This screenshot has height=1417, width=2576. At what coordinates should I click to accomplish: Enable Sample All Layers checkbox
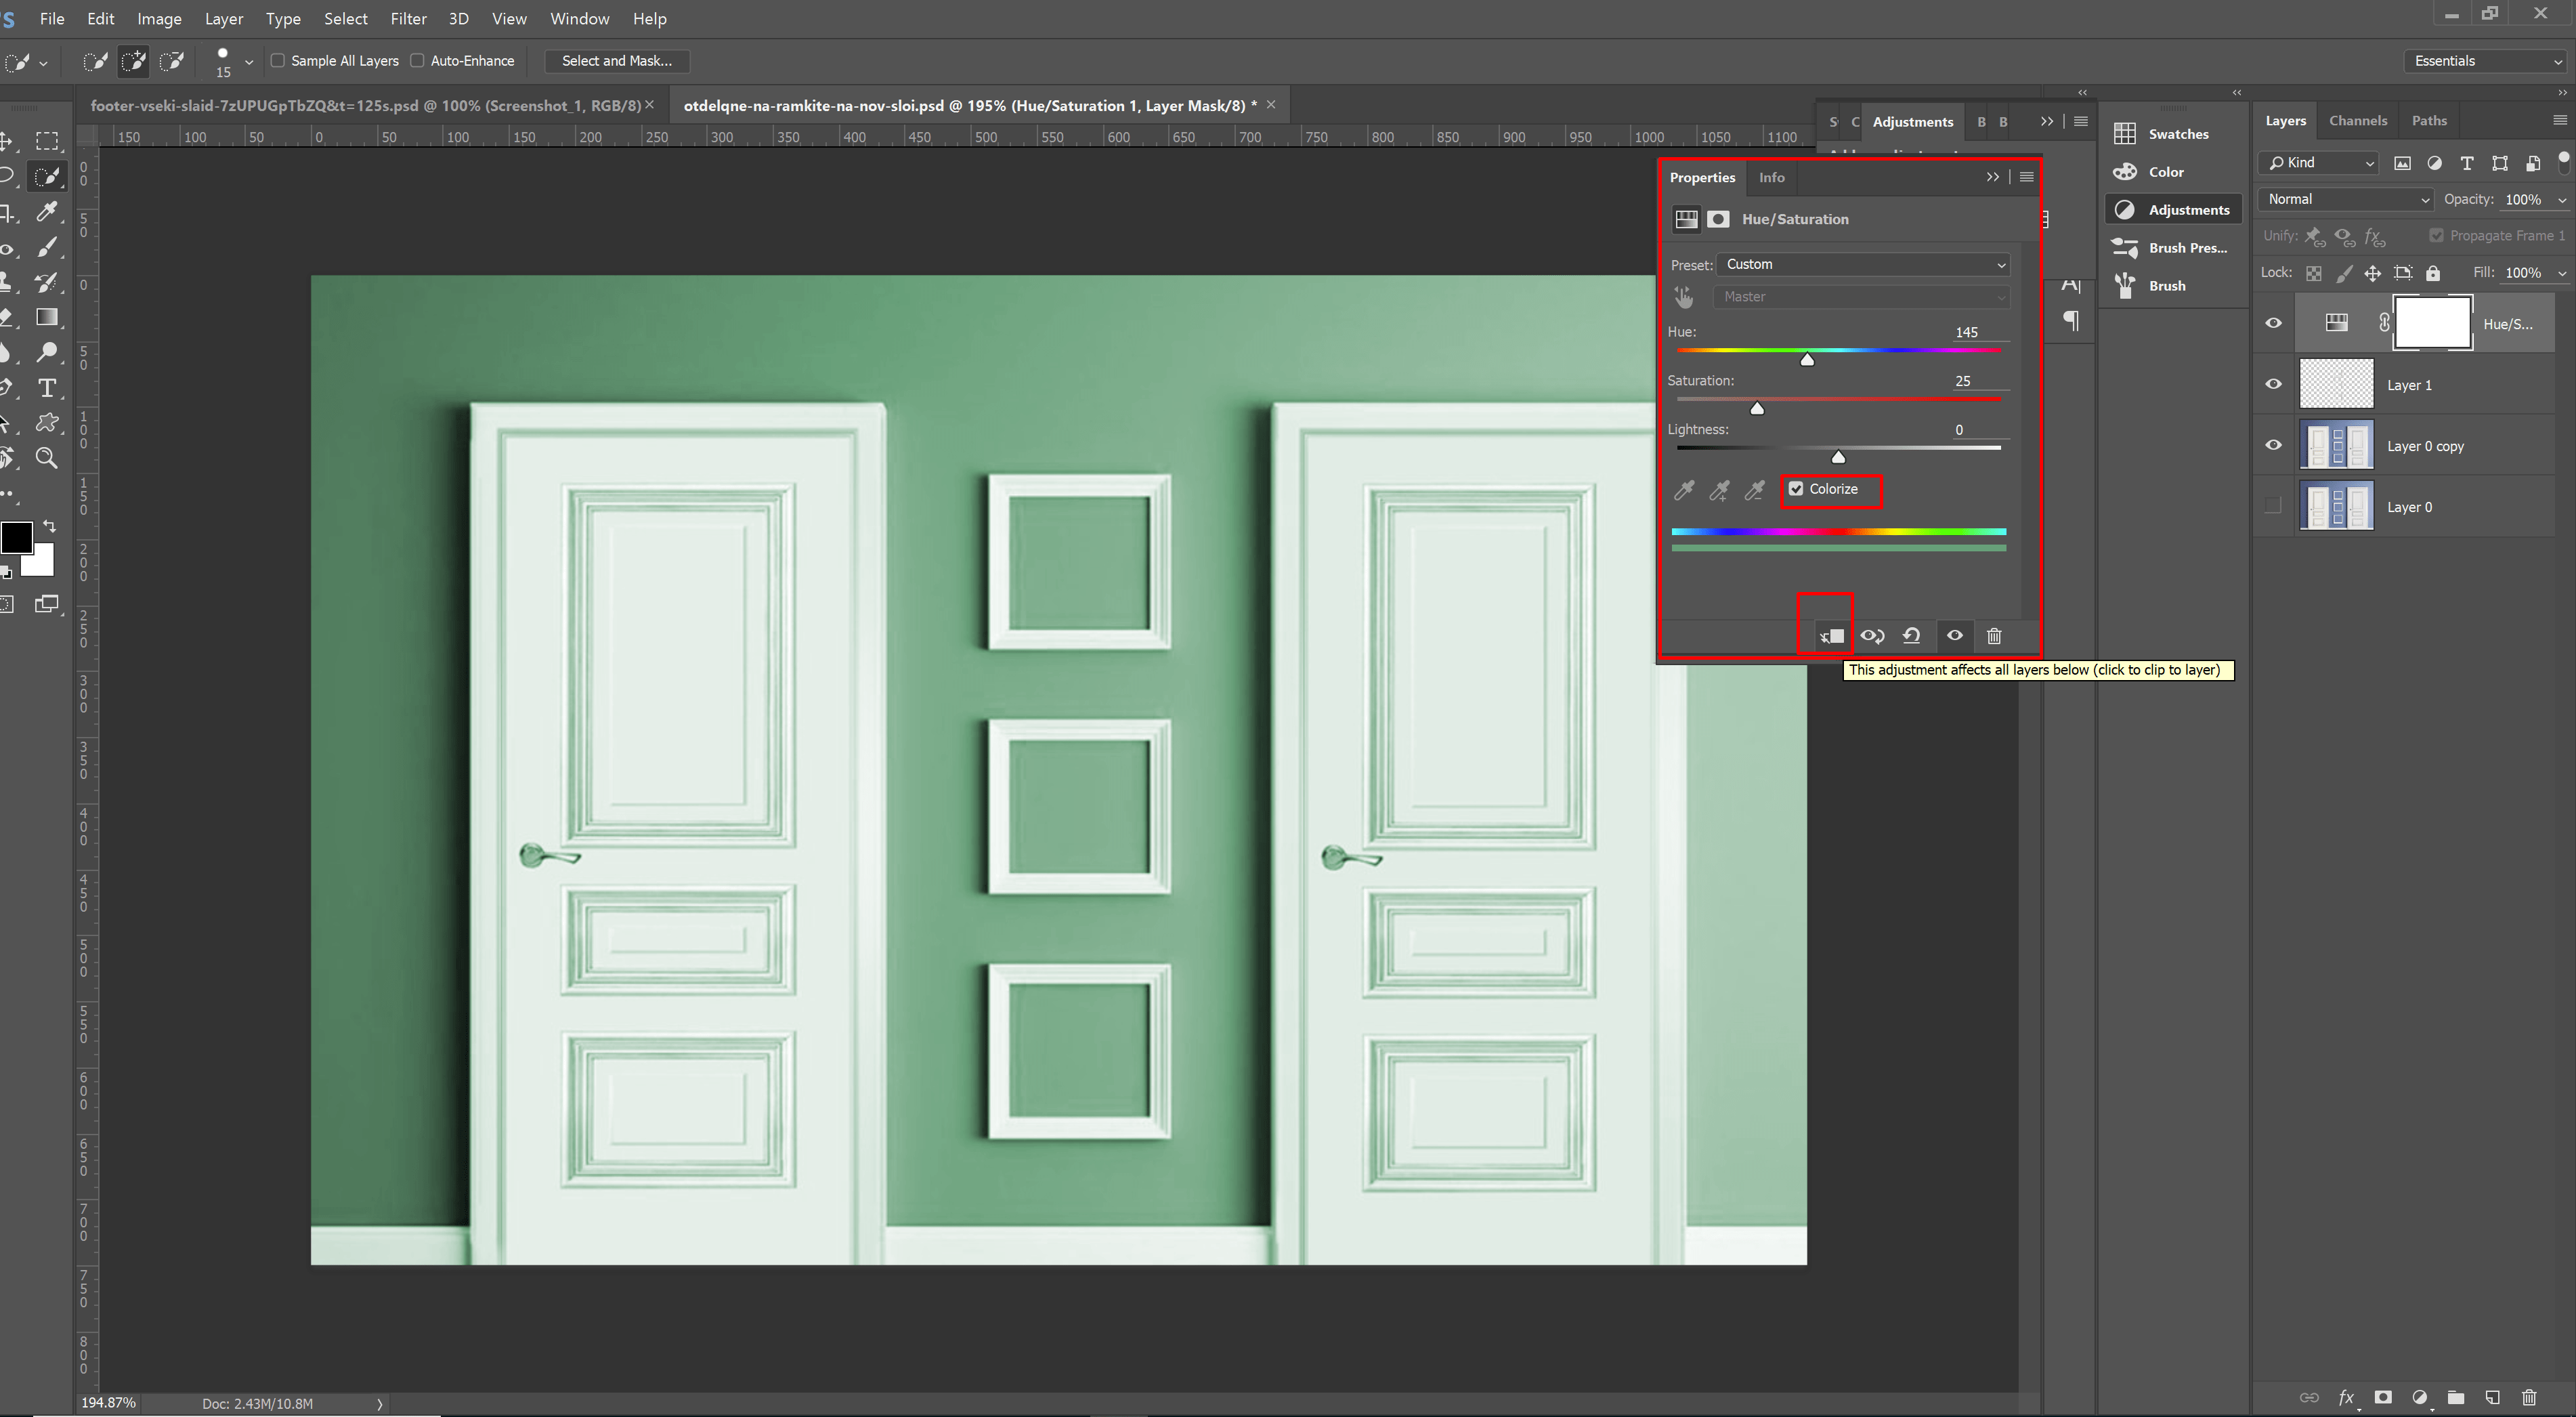point(278,61)
